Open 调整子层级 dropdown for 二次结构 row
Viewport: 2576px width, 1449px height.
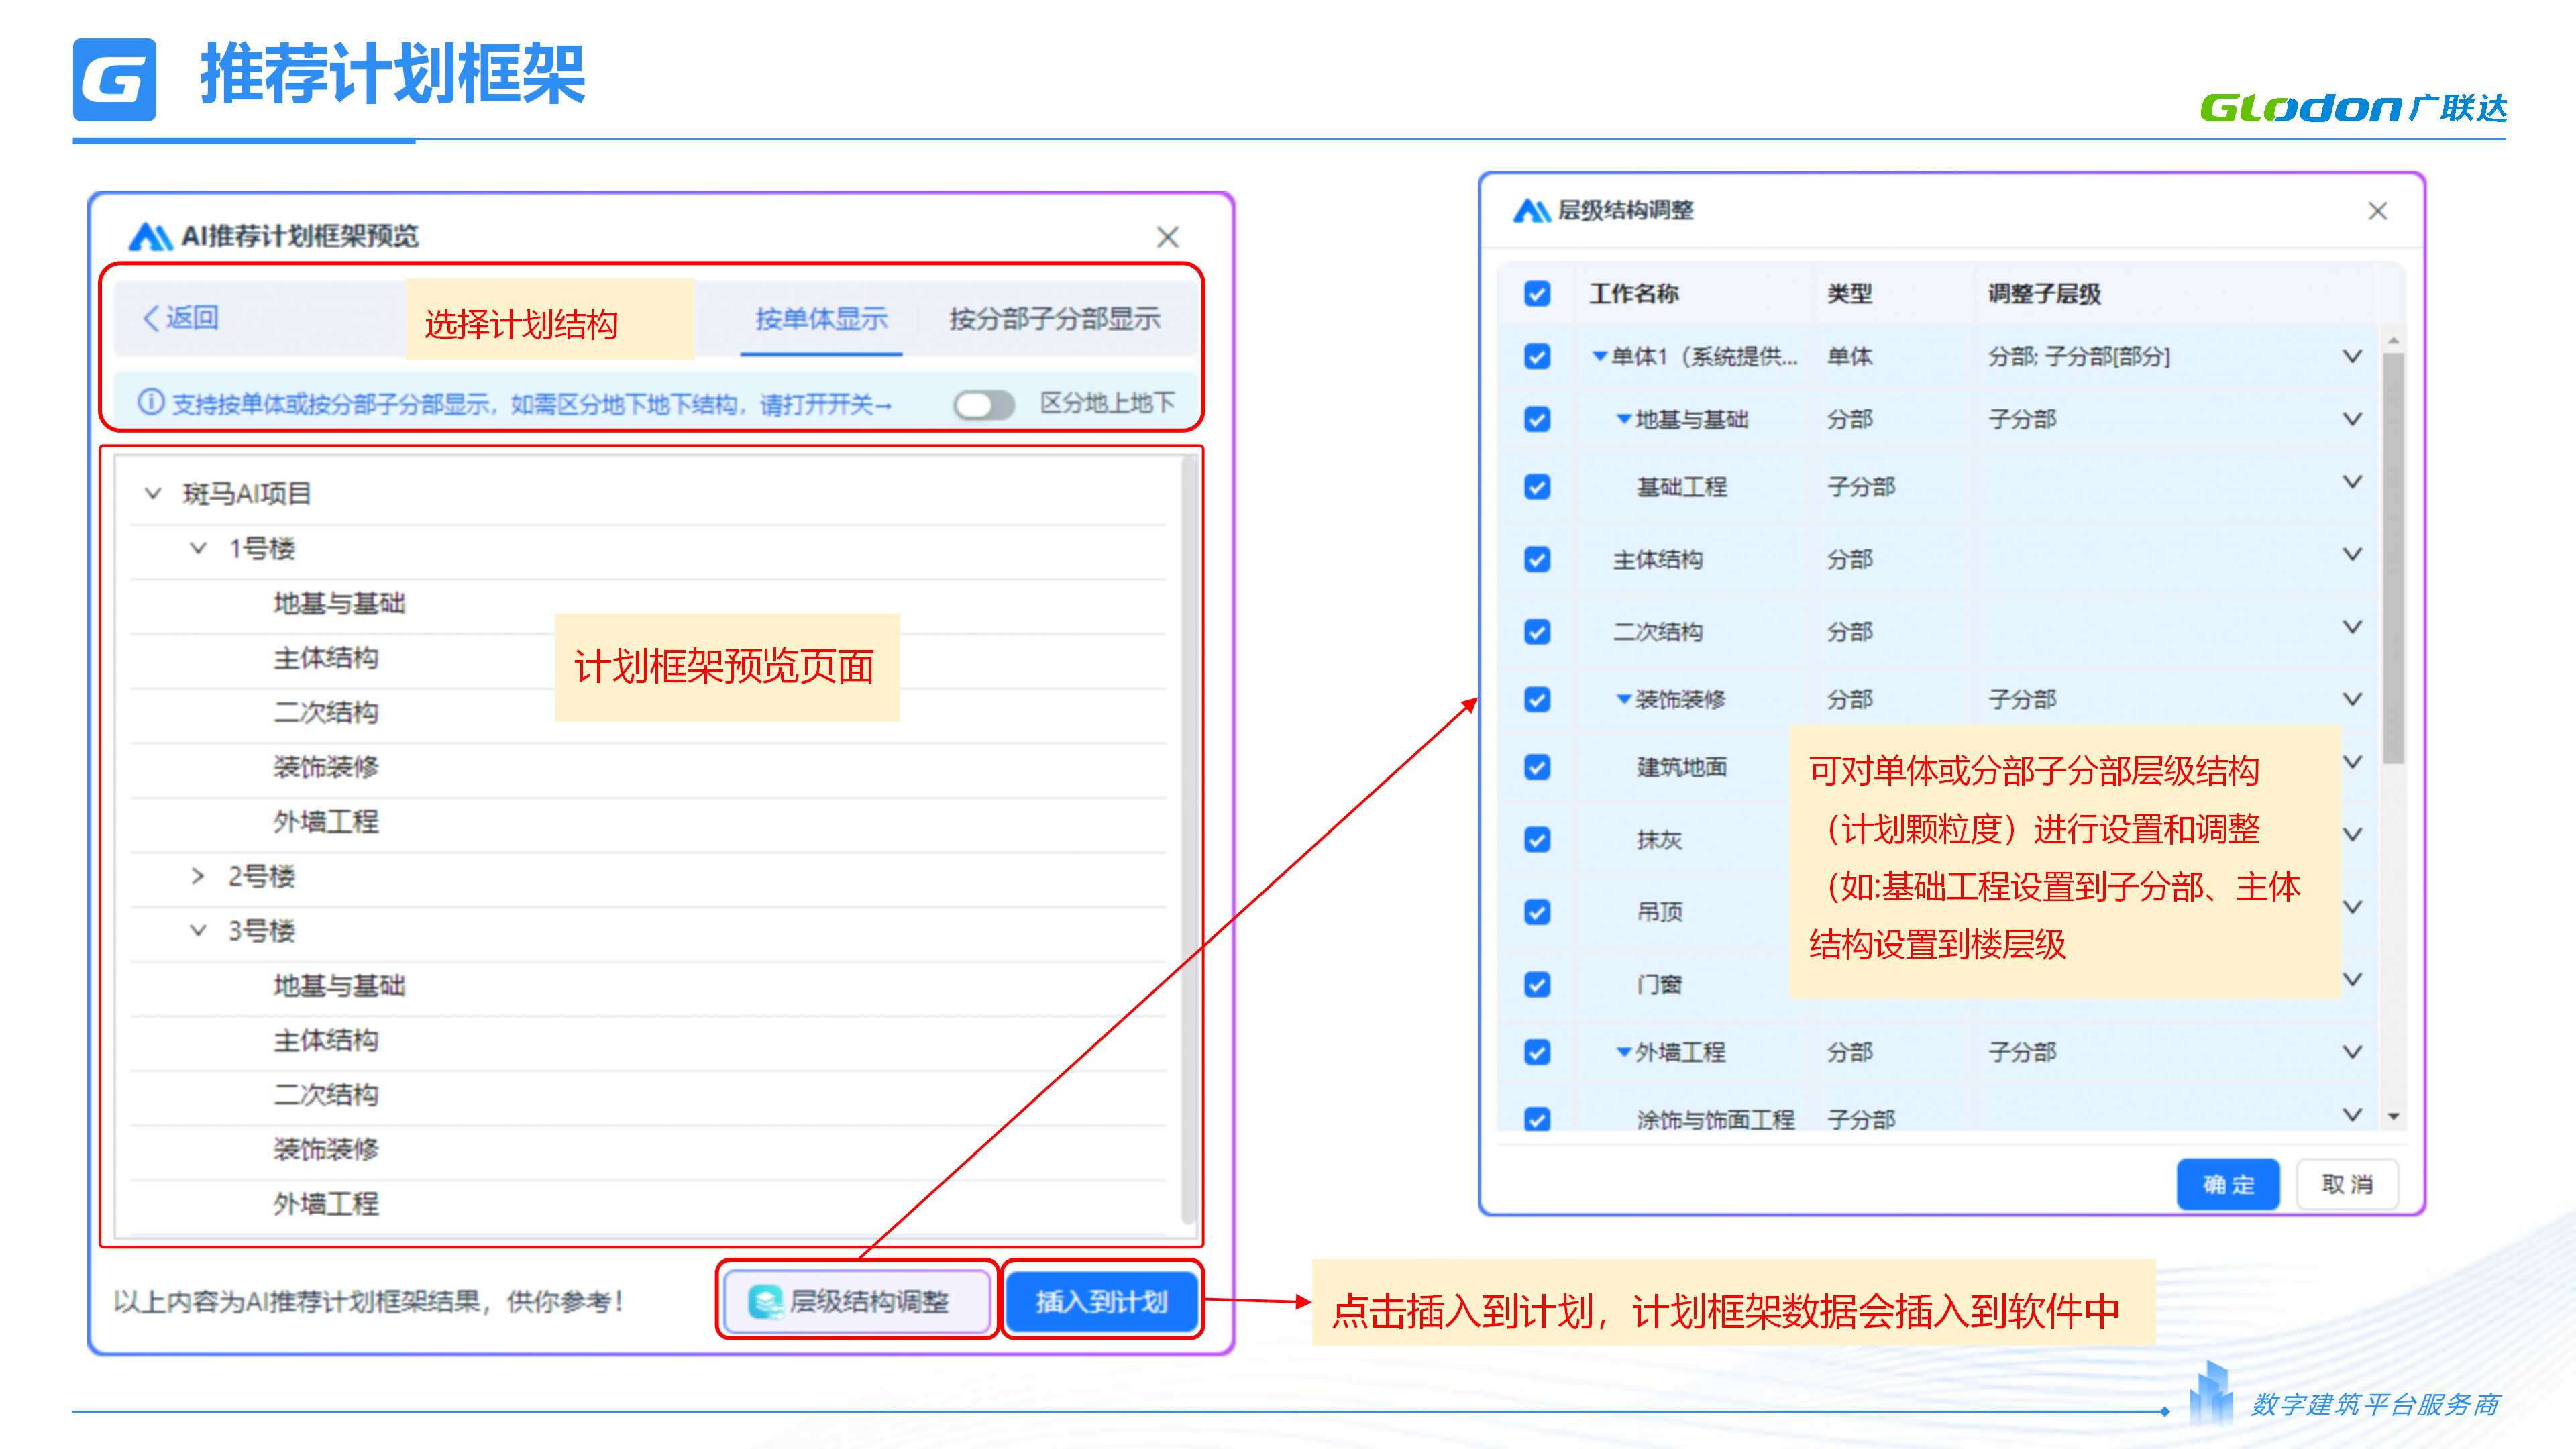click(2352, 627)
